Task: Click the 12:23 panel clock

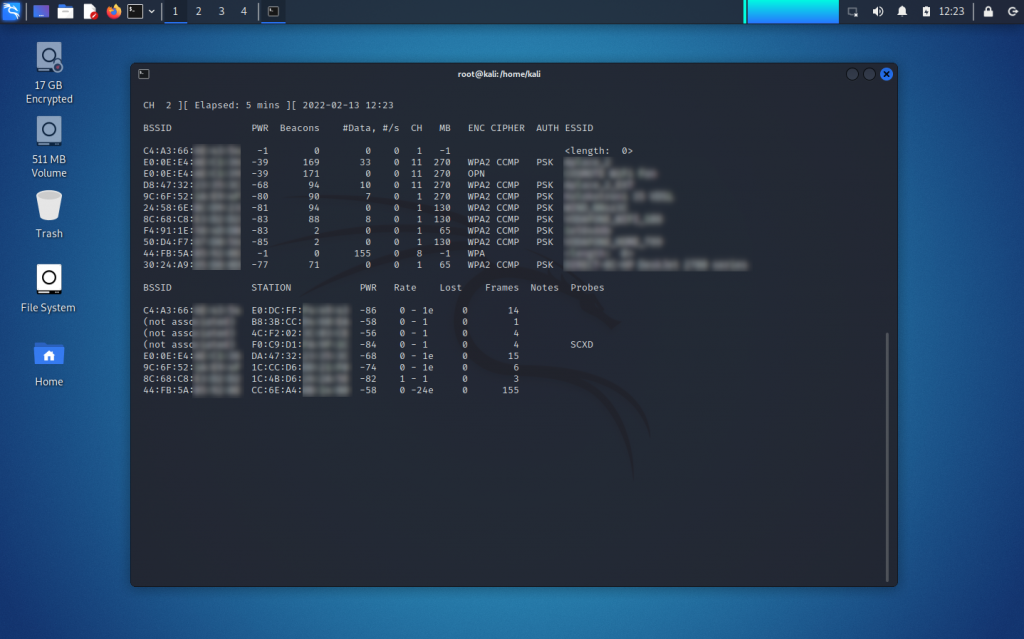Action: 952,12
